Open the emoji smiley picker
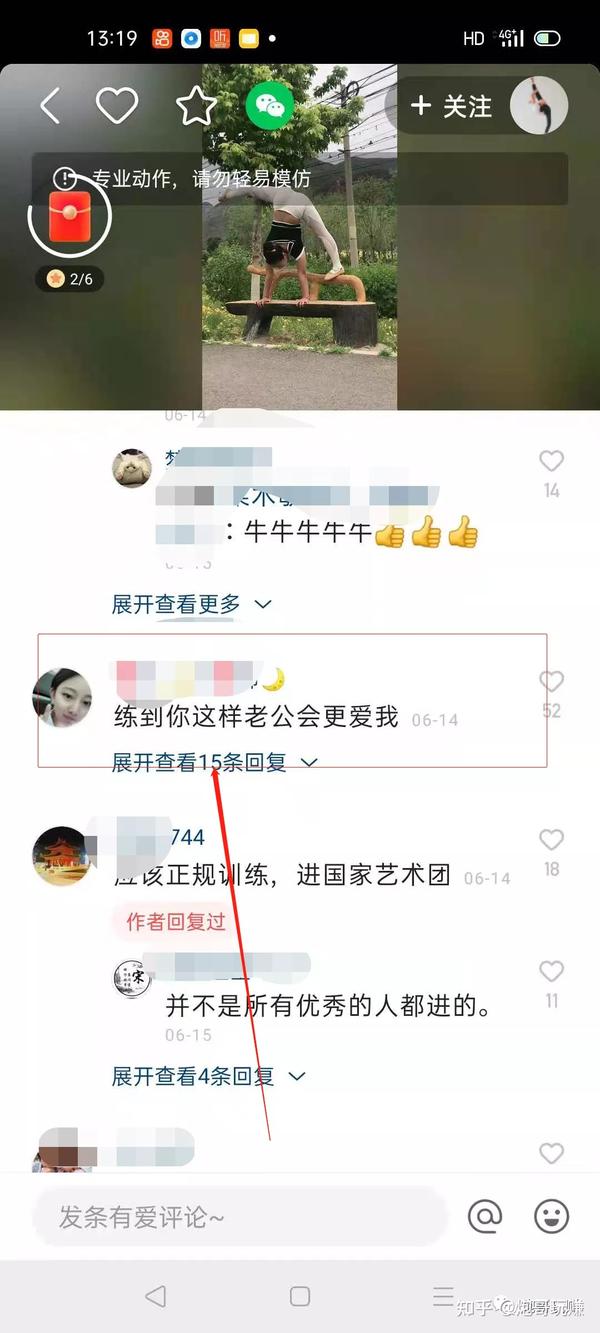 (x=552, y=1216)
